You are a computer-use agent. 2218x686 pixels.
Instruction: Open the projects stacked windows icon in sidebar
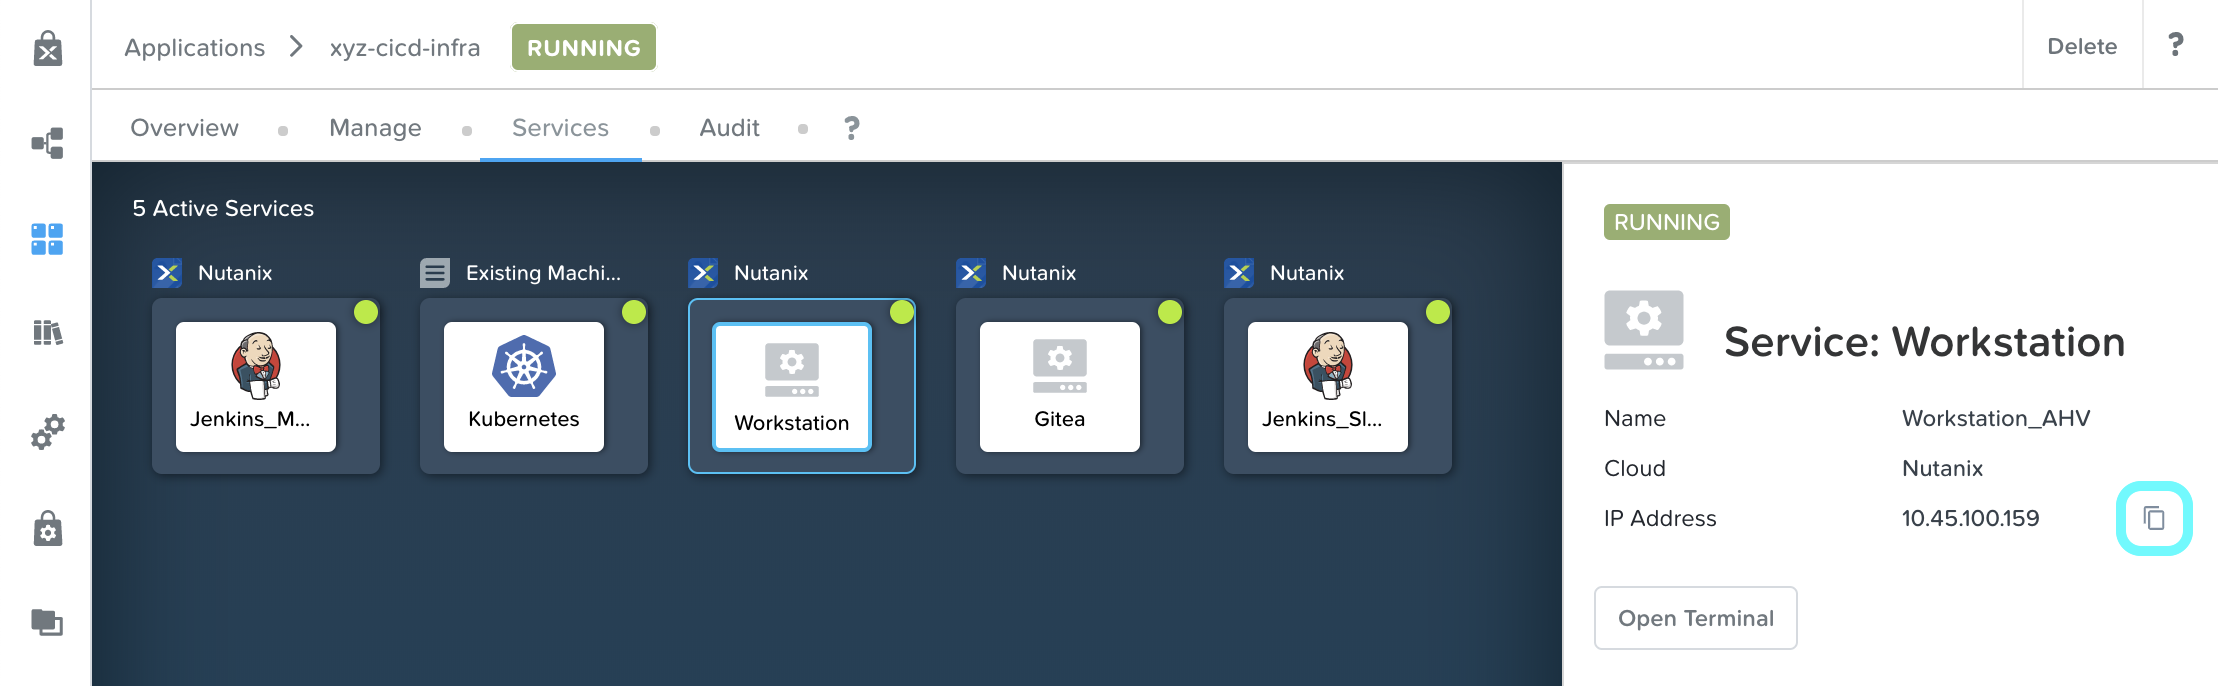coord(47,622)
